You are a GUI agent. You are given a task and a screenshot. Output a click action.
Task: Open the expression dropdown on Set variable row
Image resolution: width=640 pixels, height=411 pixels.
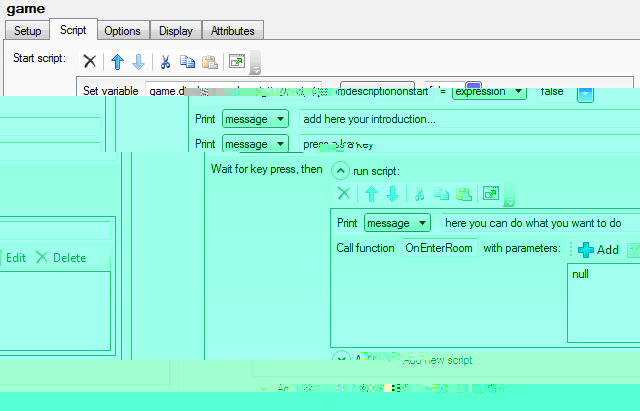click(489, 92)
